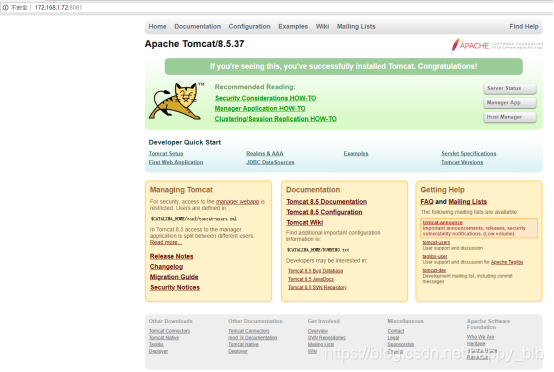554x372 pixels.
Task: Open Tomcat 8.5 SVN Repository link
Action: click(317, 288)
